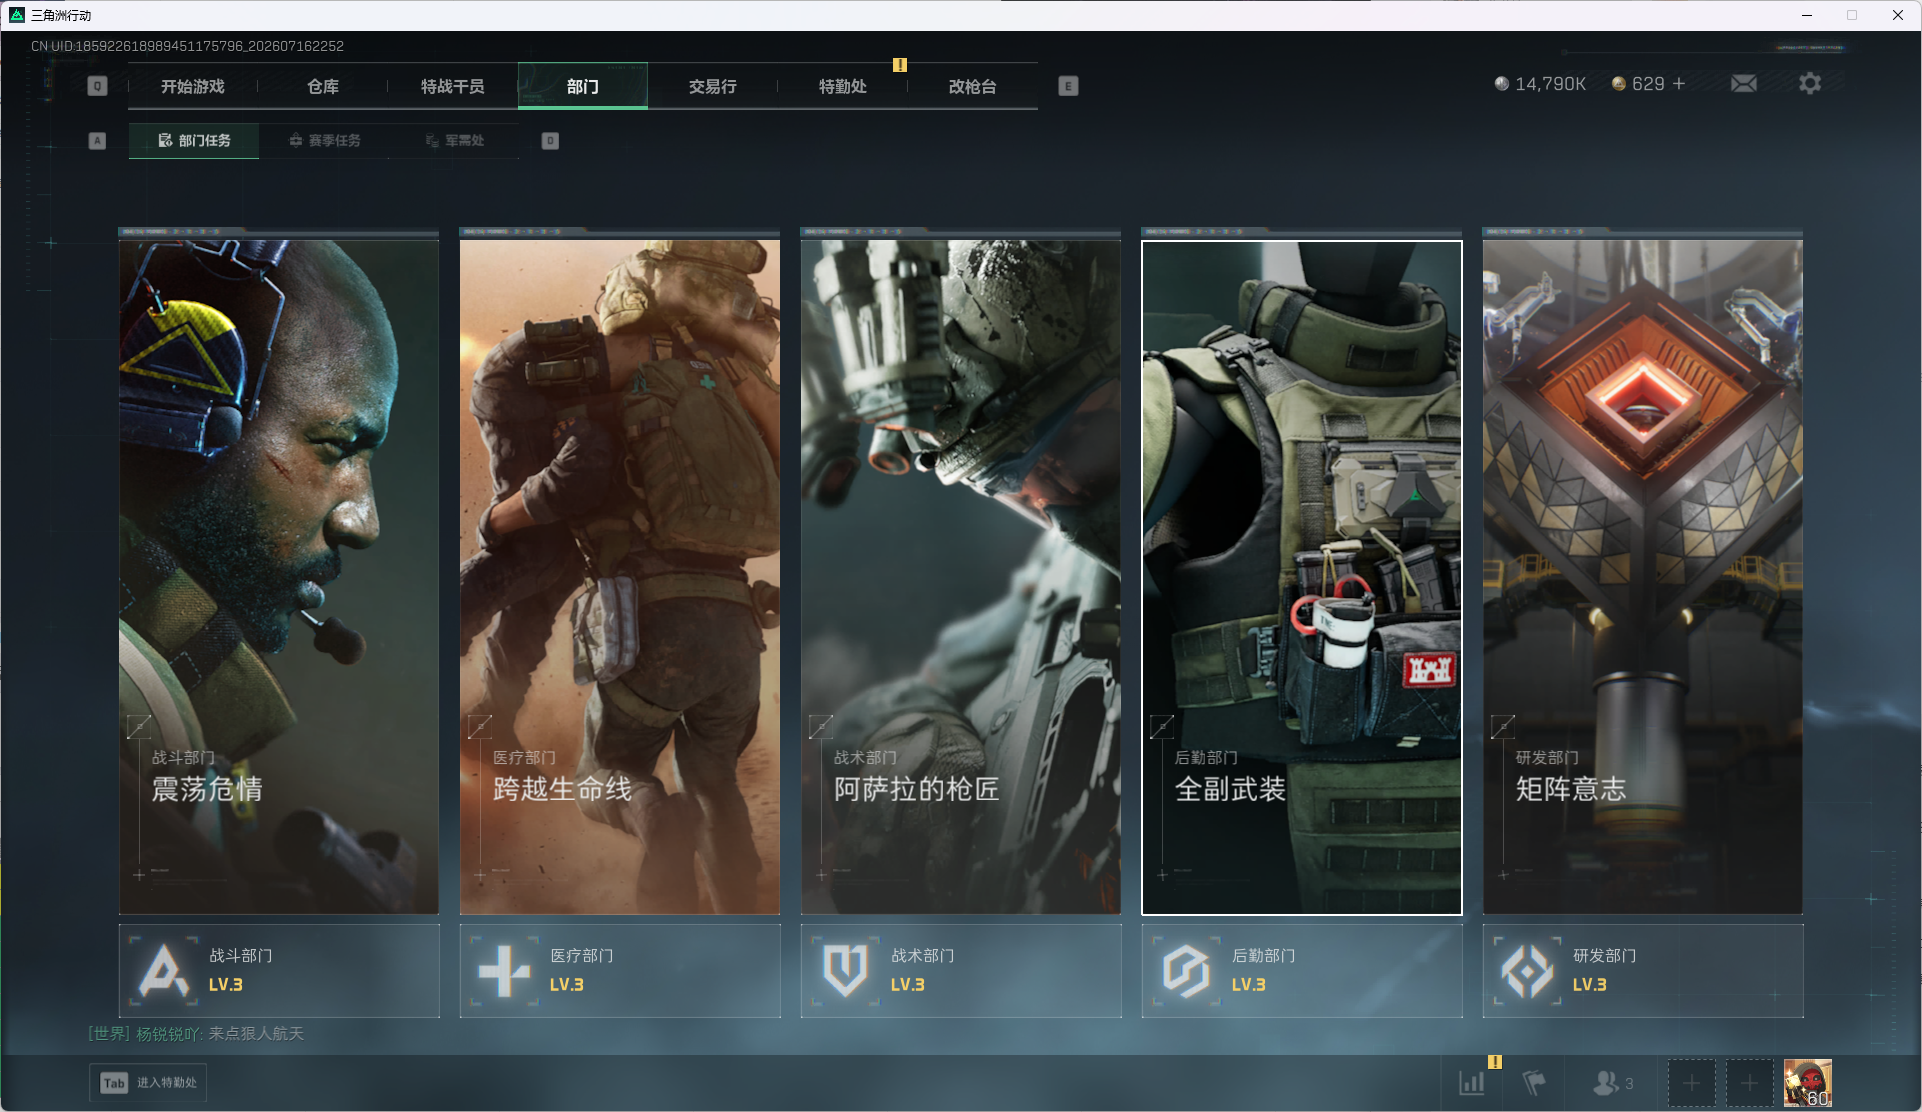Click the 矩阵意志 card corner icon

tap(1503, 727)
